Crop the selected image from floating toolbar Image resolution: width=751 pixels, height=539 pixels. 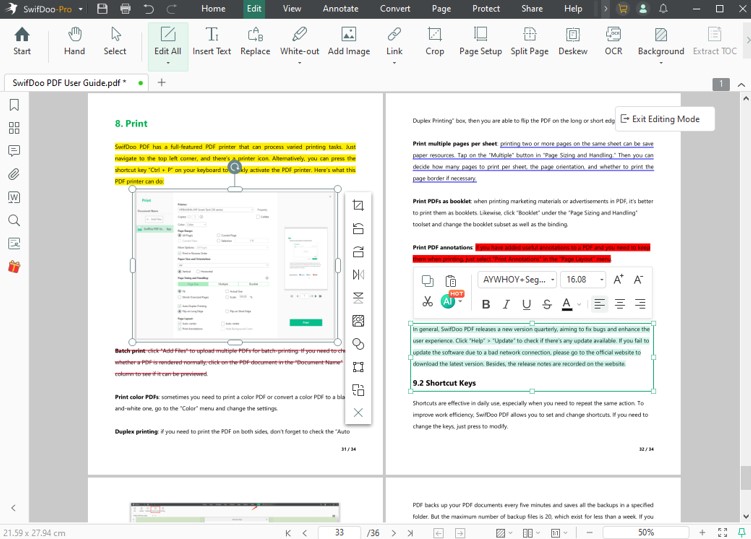coord(358,205)
